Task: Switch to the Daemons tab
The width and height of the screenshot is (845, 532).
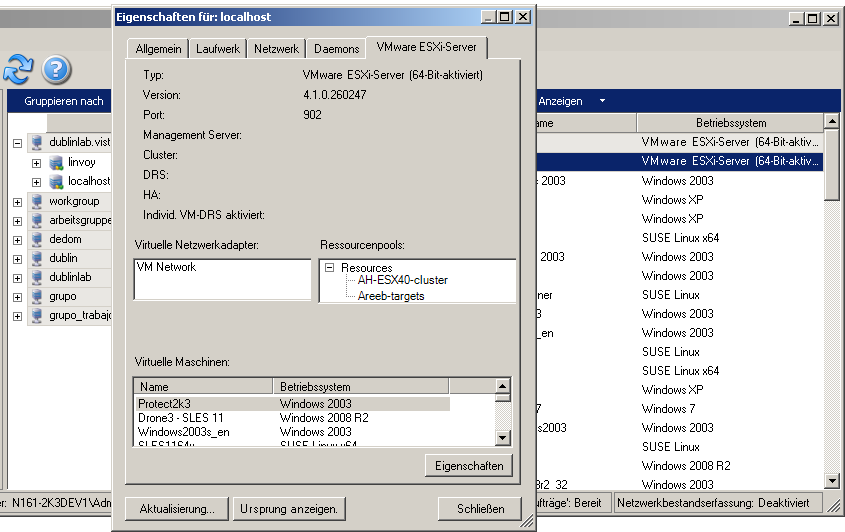Action: pyautogui.click(x=336, y=49)
